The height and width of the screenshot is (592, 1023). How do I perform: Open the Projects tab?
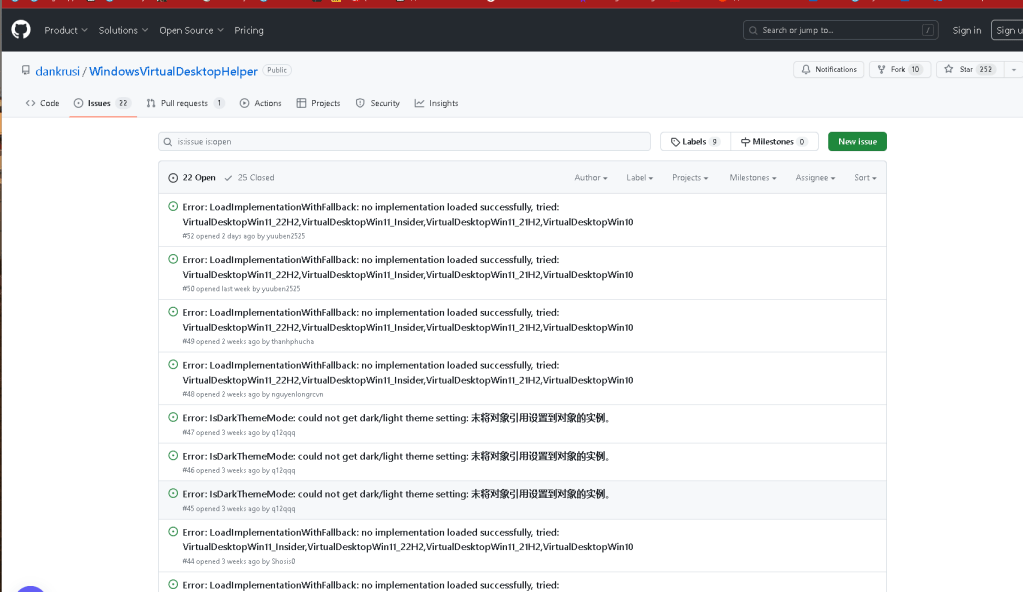pos(318,103)
